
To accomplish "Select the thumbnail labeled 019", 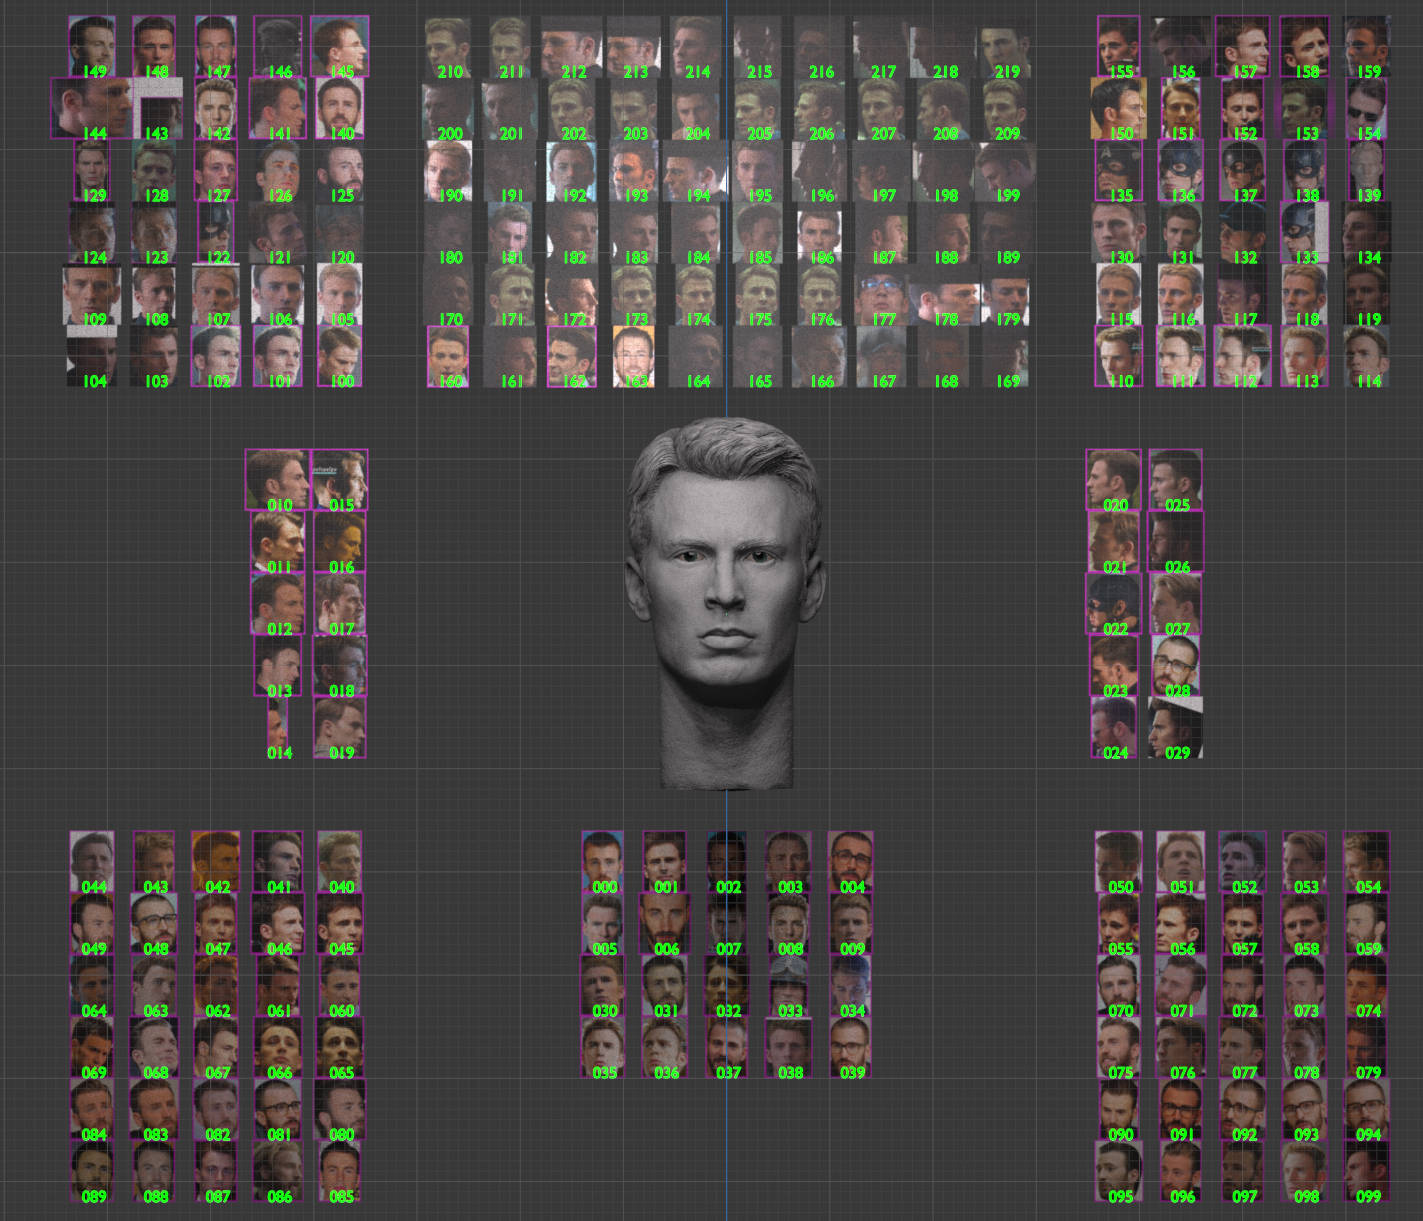I will click(x=340, y=727).
